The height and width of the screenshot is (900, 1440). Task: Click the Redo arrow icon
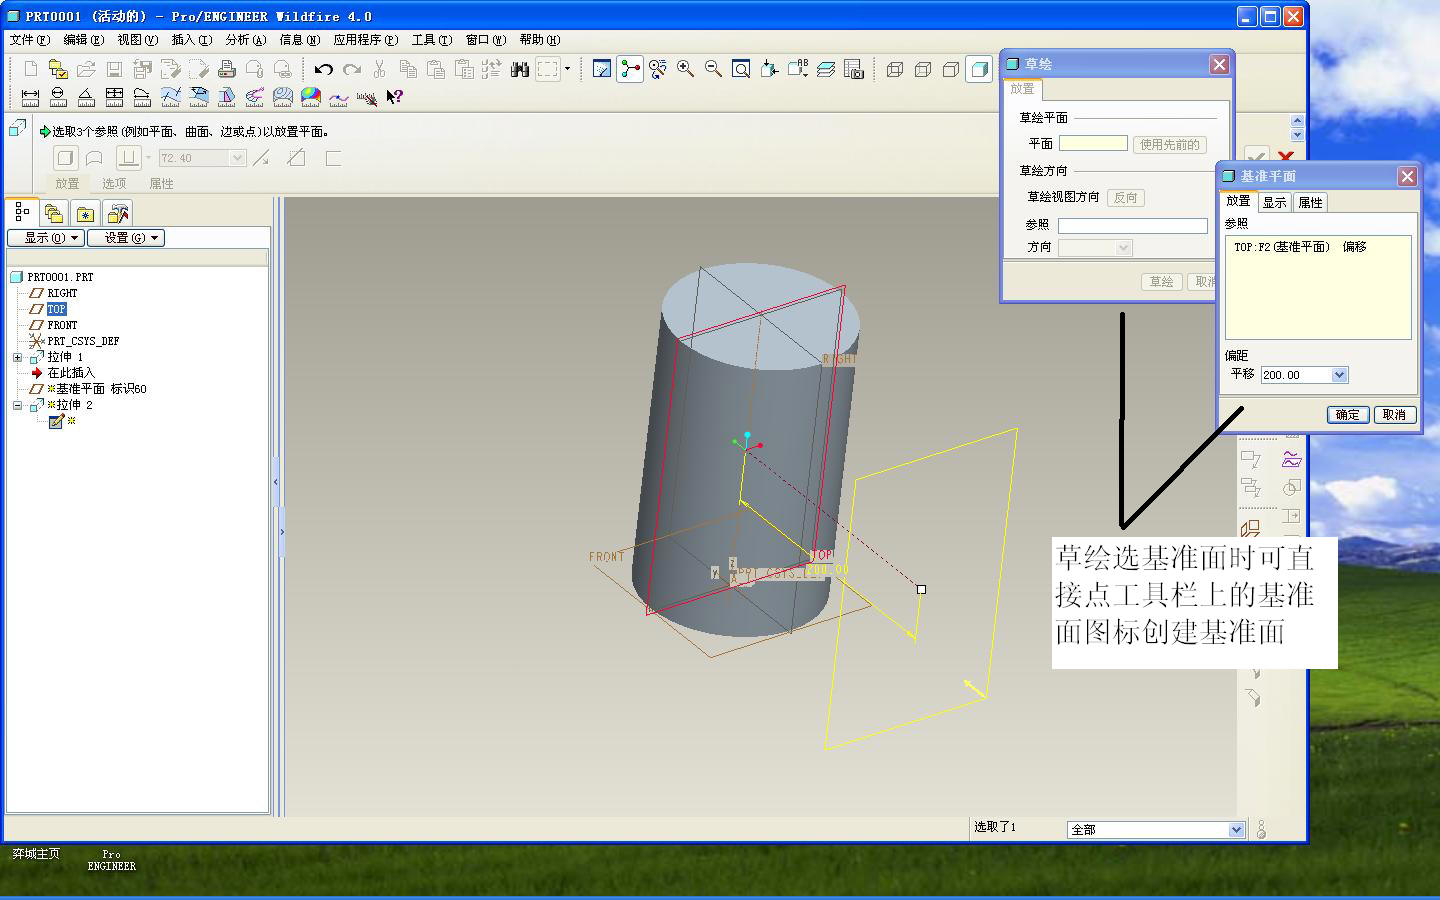click(351, 69)
